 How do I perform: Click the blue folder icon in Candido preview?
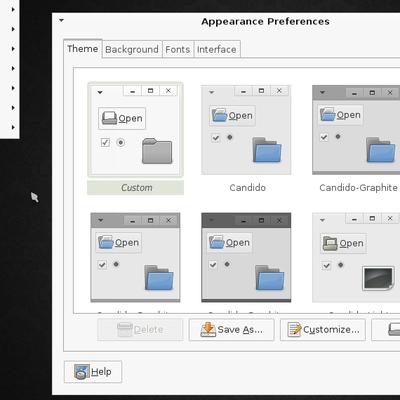tap(267, 150)
